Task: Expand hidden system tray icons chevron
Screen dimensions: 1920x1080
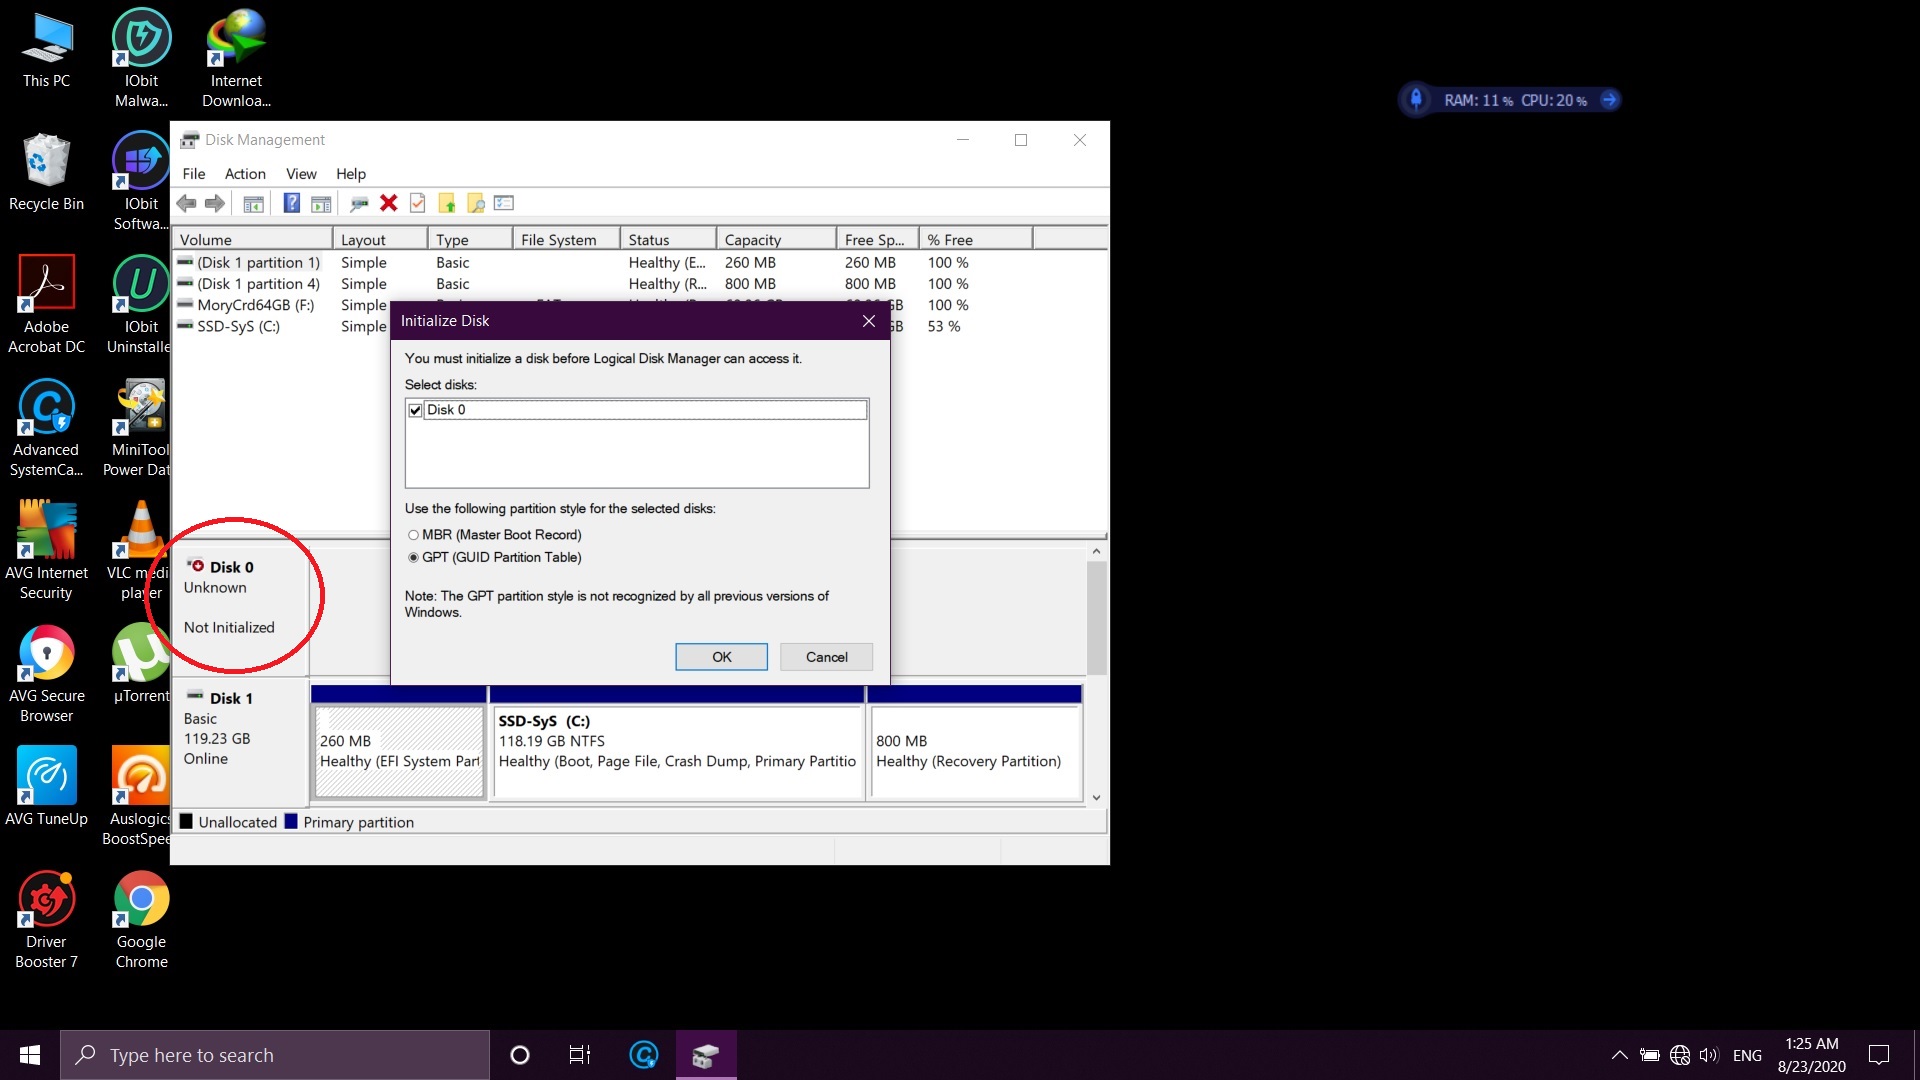Action: pos(1619,1055)
